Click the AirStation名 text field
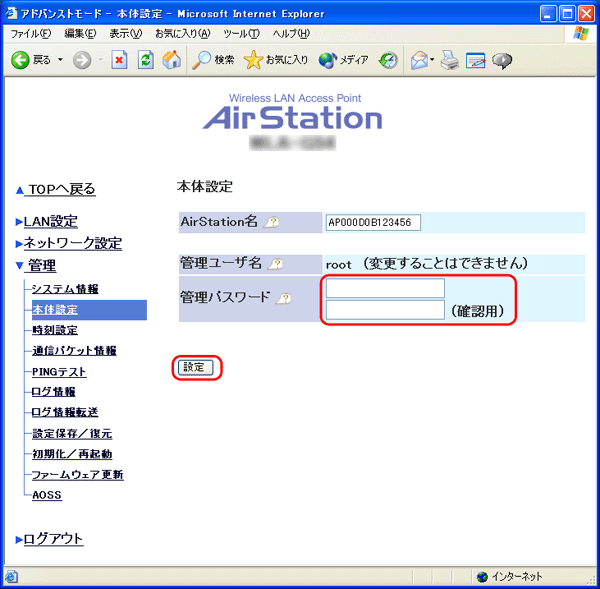Viewport: 600px width, 589px height. tap(373, 222)
